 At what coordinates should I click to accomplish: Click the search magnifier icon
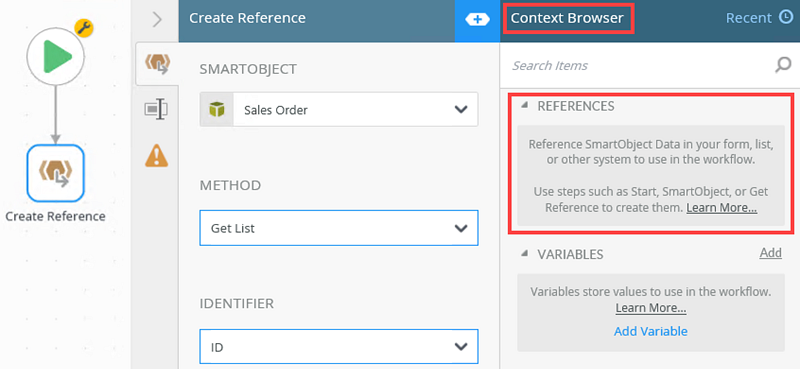tap(783, 65)
